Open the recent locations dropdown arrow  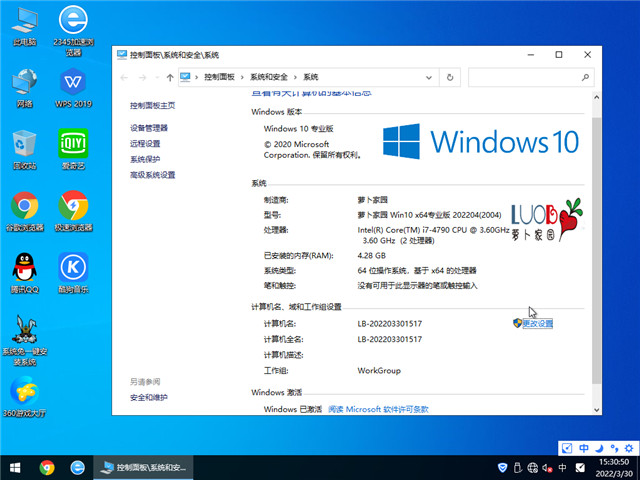pyautogui.click(x=157, y=77)
